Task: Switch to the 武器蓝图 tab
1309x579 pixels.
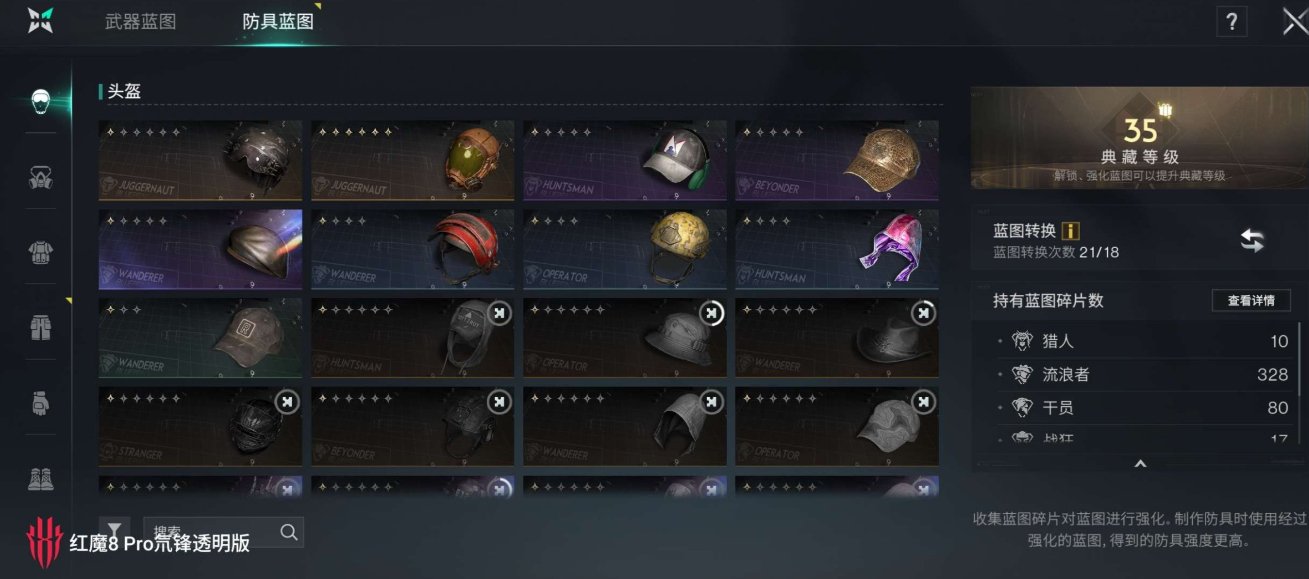Action: coord(141,22)
